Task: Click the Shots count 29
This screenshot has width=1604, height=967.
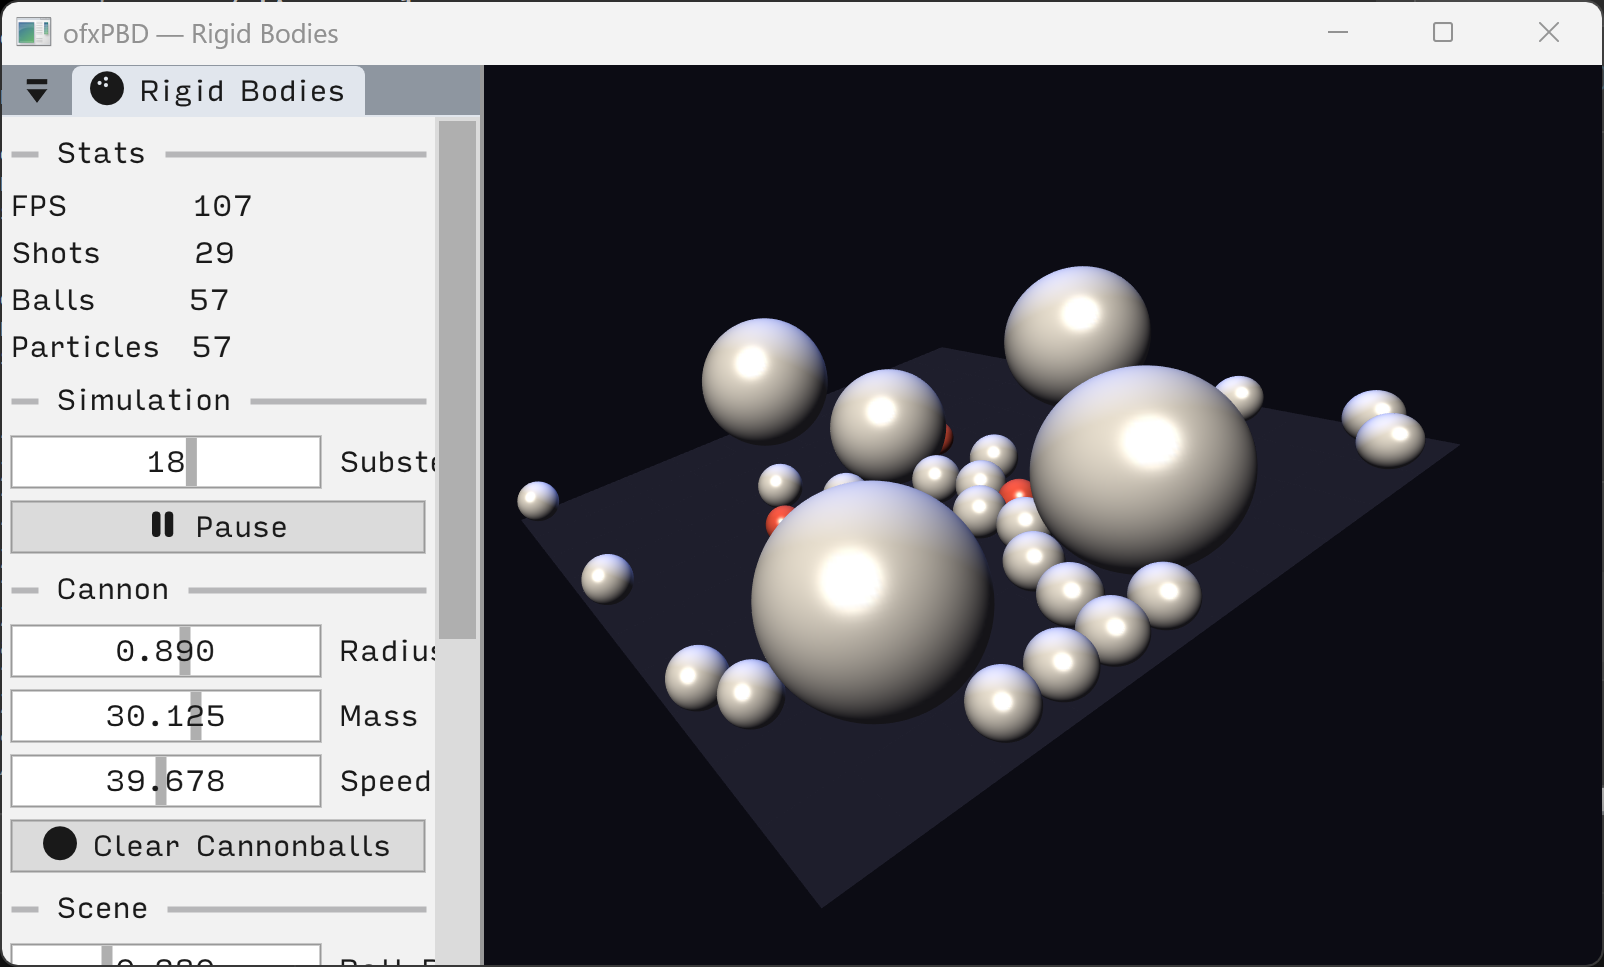Action: point(214,253)
